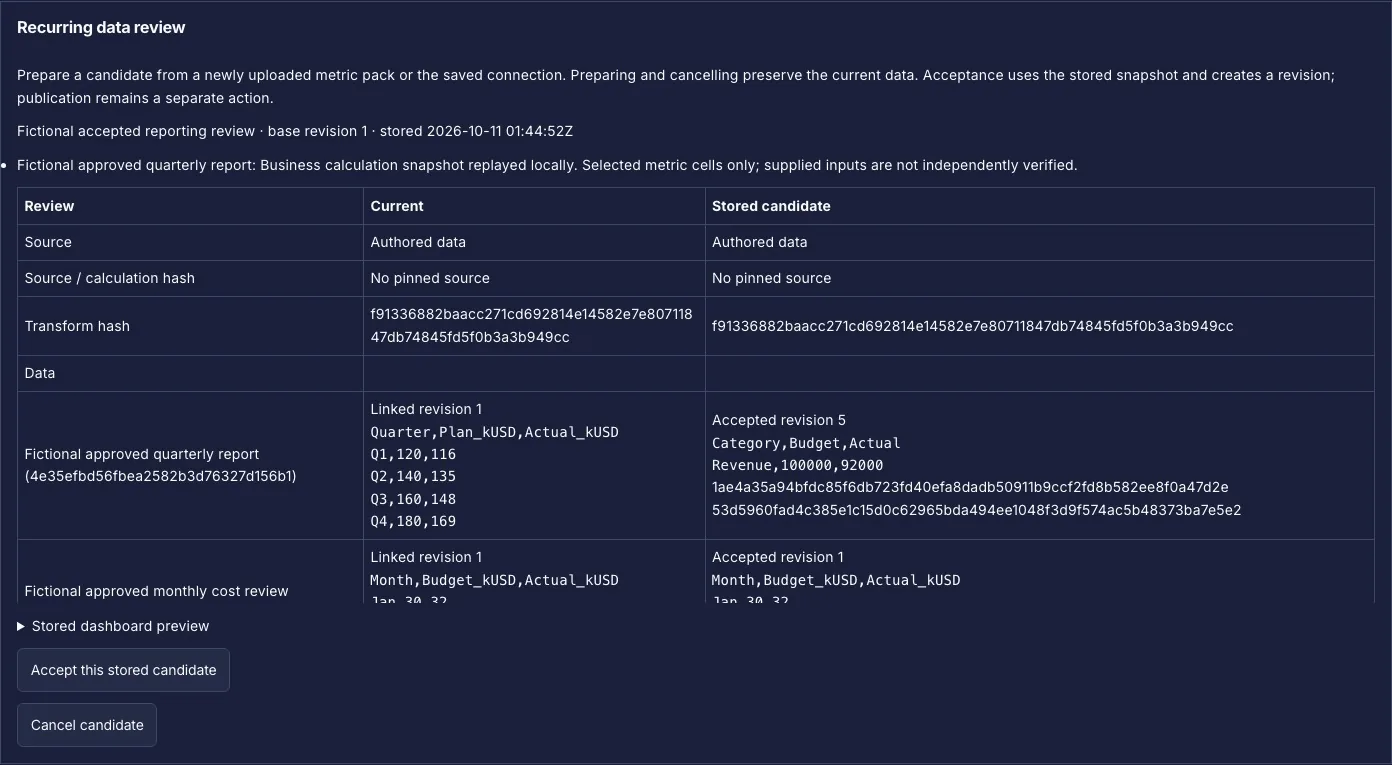Click the "Source / calculation hash" row label
Image resolution: width=1392 pixels, height=765 pixels.
(x=110, y=278)
